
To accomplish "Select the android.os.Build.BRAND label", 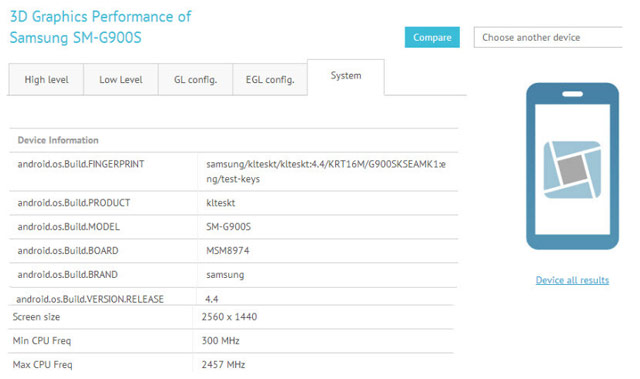I will tap(67, 275).
